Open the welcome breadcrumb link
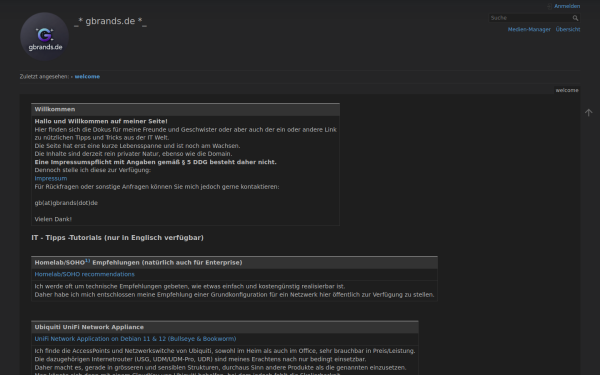 [x=87, y=77]
